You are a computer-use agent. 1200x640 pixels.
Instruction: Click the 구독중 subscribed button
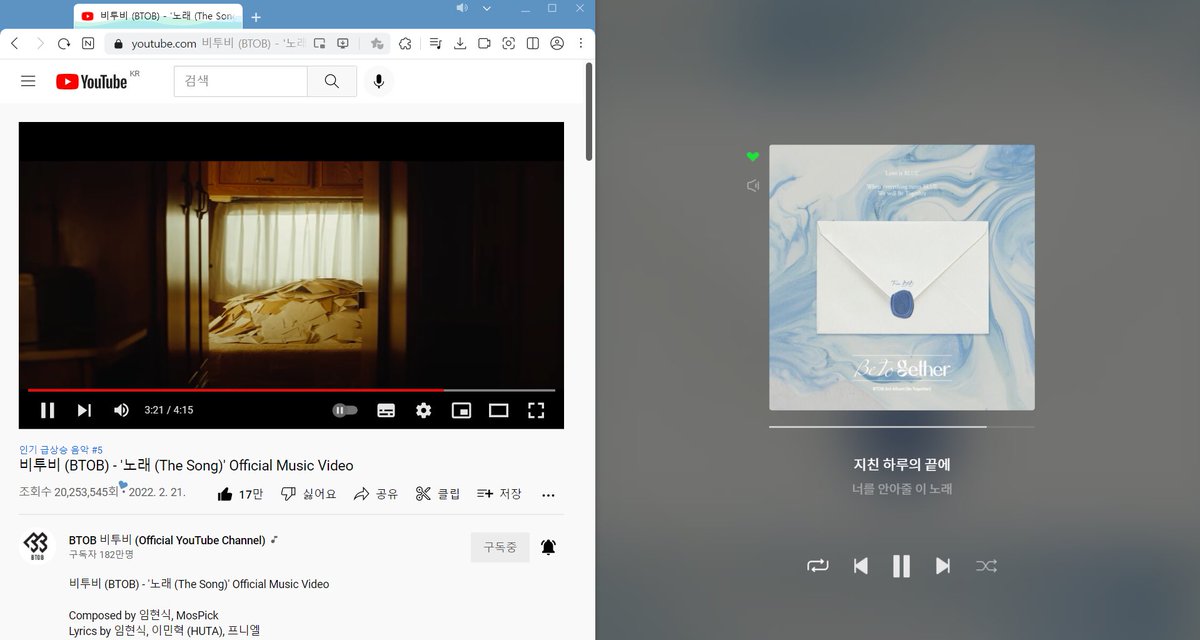pos(500,547)
